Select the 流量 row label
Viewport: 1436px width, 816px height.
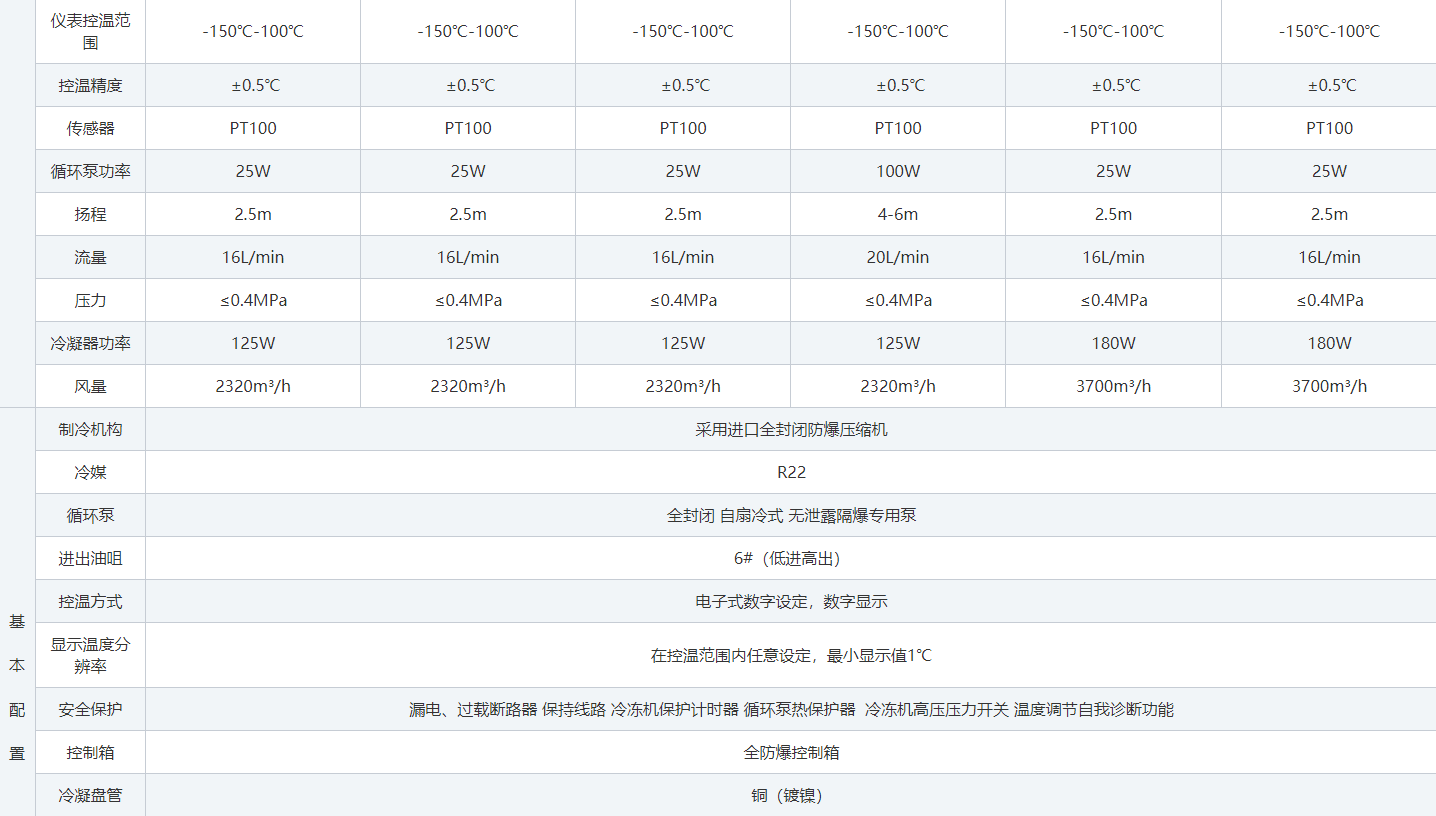(90, 257)
